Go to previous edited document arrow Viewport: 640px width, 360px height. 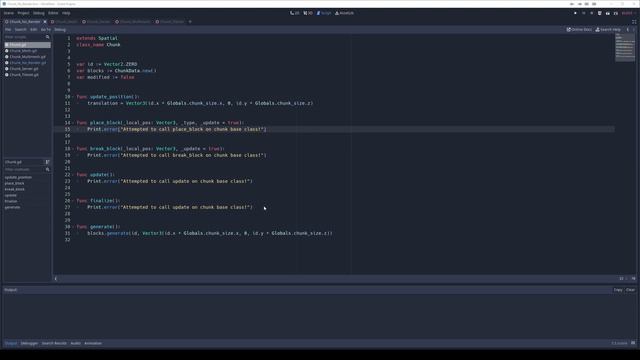(628, 29)
